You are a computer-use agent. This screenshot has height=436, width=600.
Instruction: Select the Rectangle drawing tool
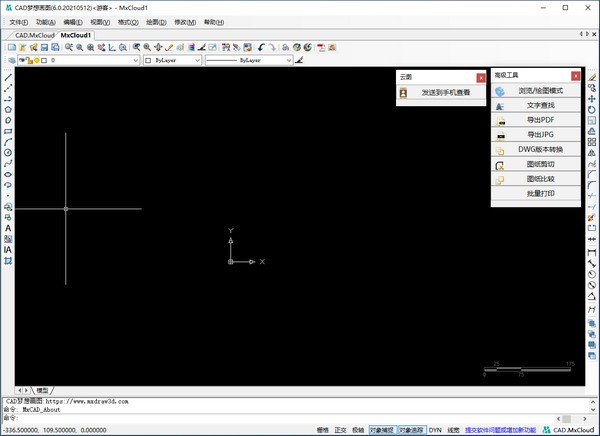pyautogui.click(x=8, y=131)
